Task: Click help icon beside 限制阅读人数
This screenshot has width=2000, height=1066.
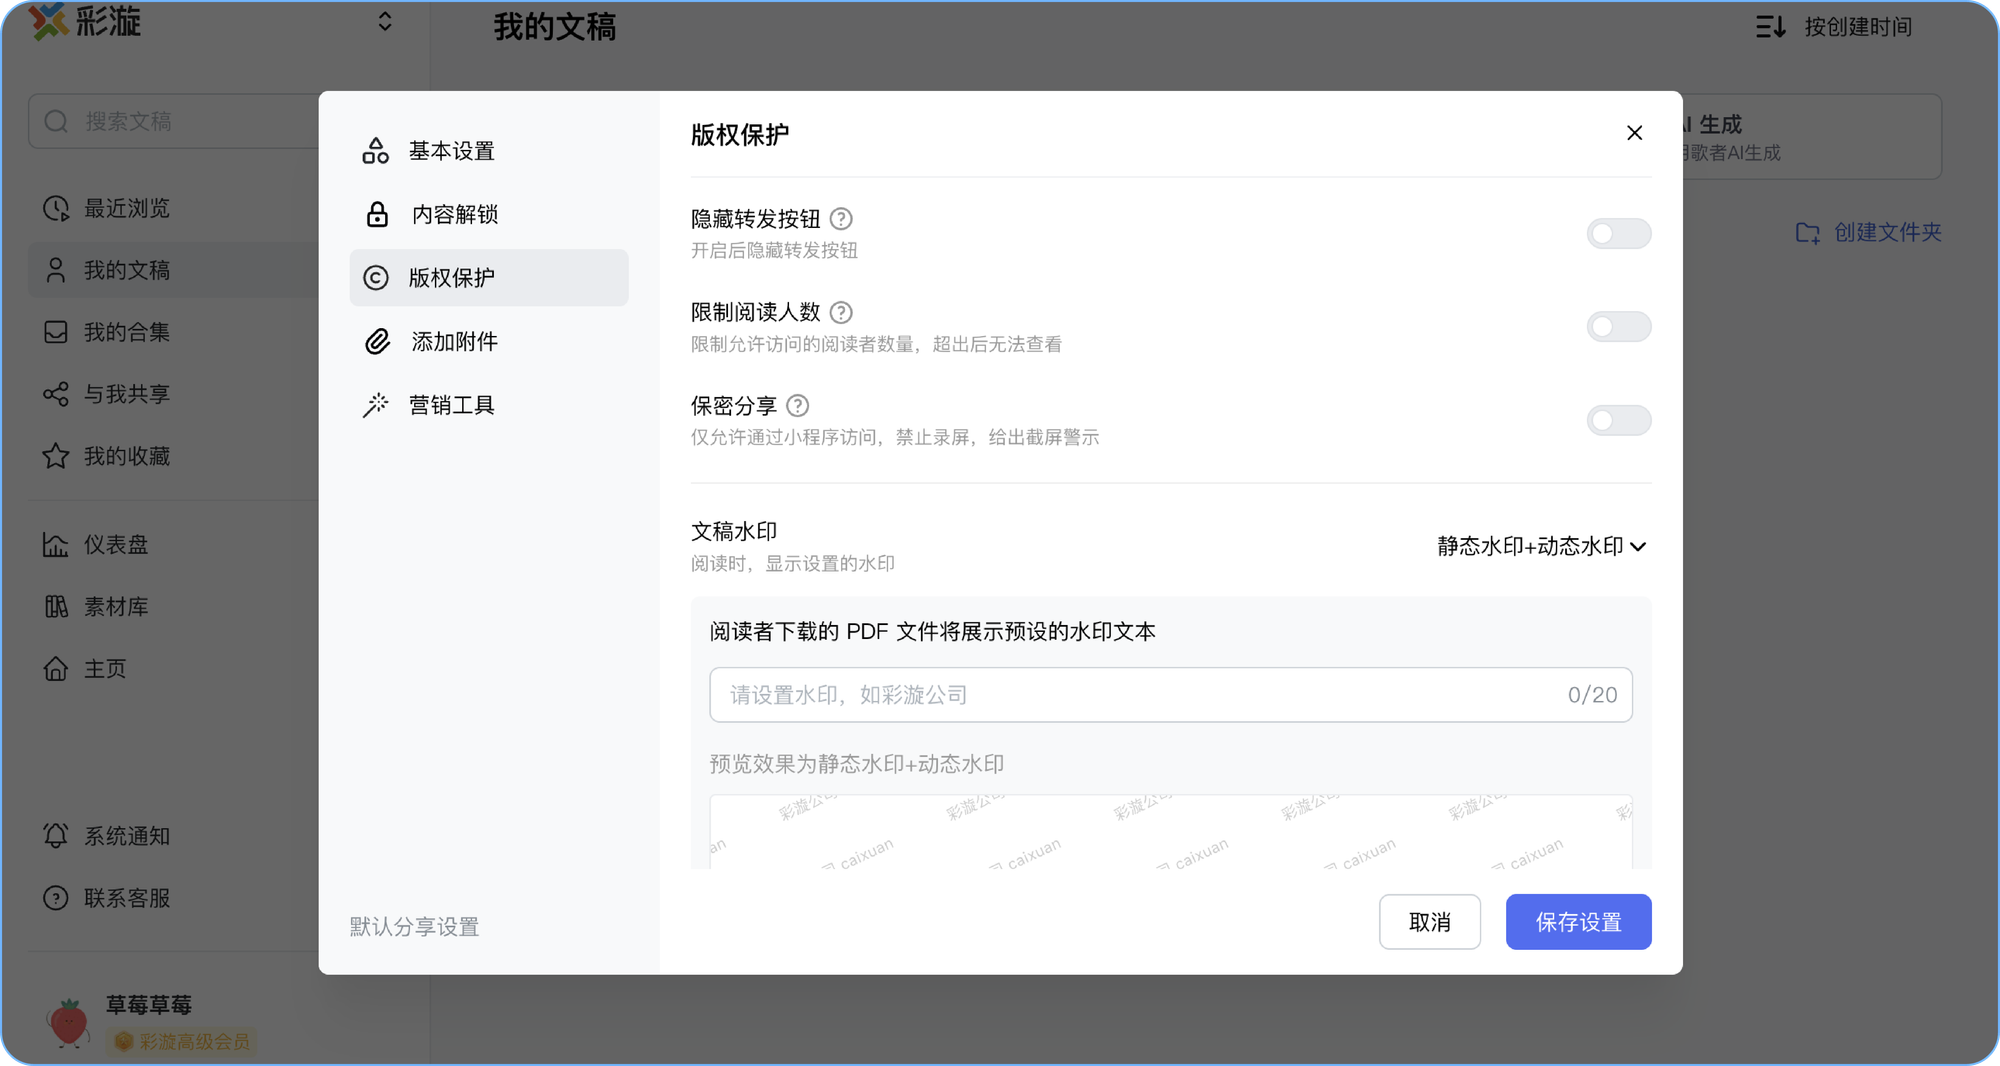Action: (x=841, y=313)
